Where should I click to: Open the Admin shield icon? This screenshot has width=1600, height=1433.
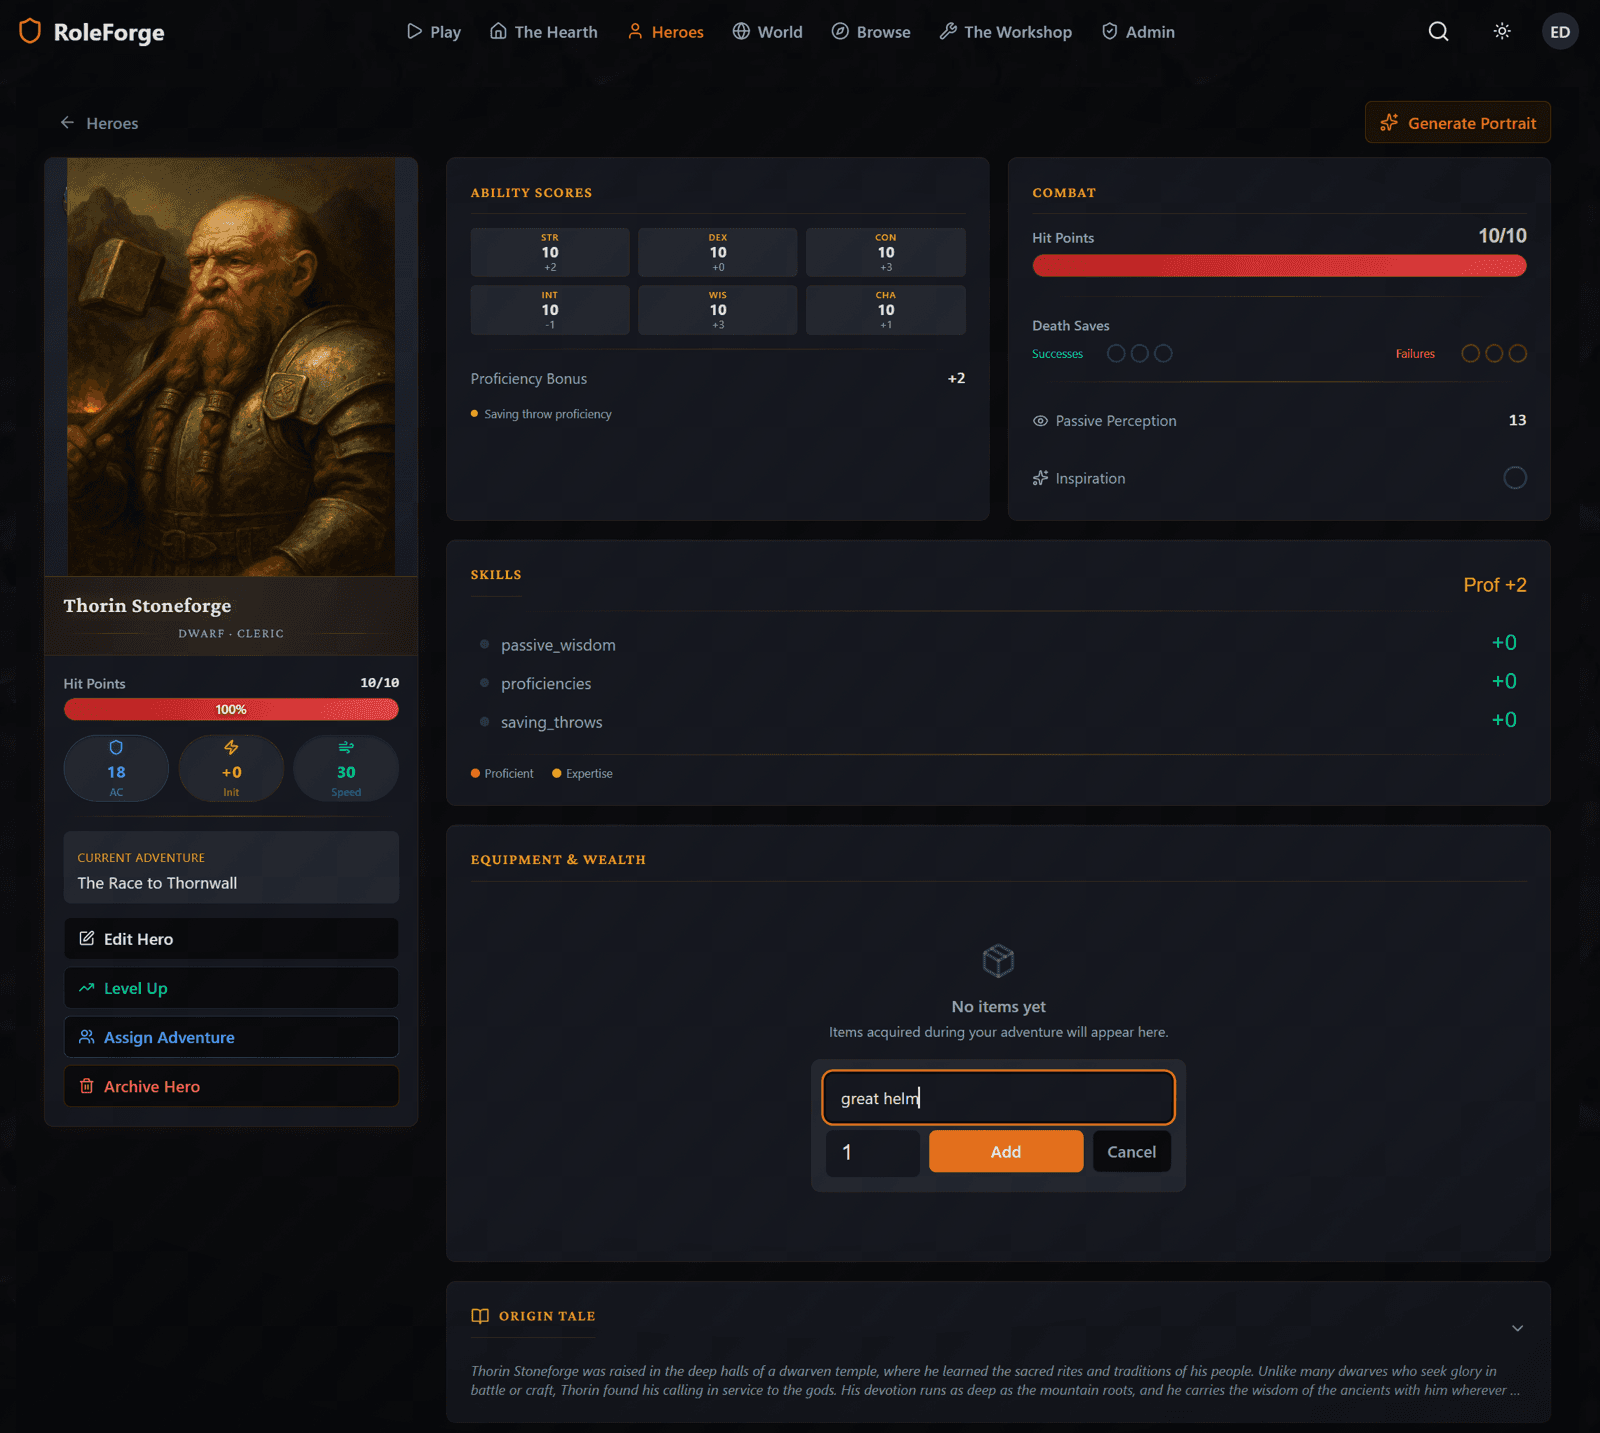[x=1109, y=31]
